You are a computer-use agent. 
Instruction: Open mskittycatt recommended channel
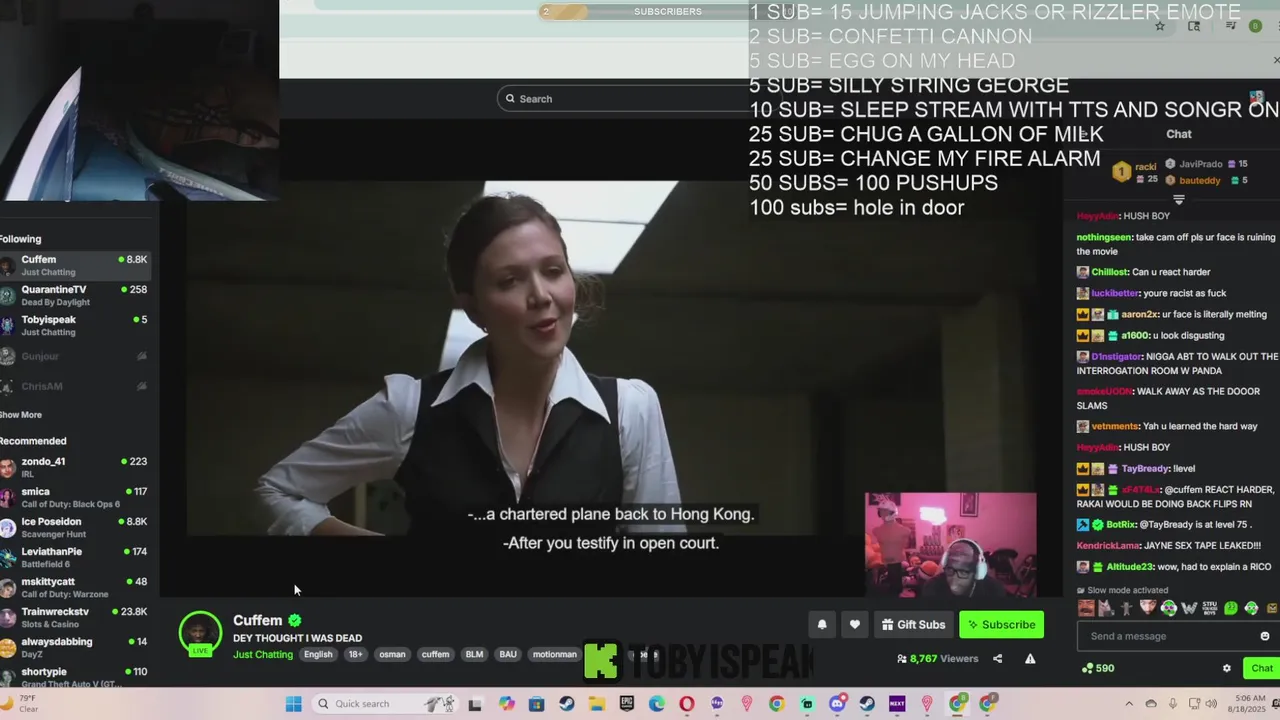point(75,587)
